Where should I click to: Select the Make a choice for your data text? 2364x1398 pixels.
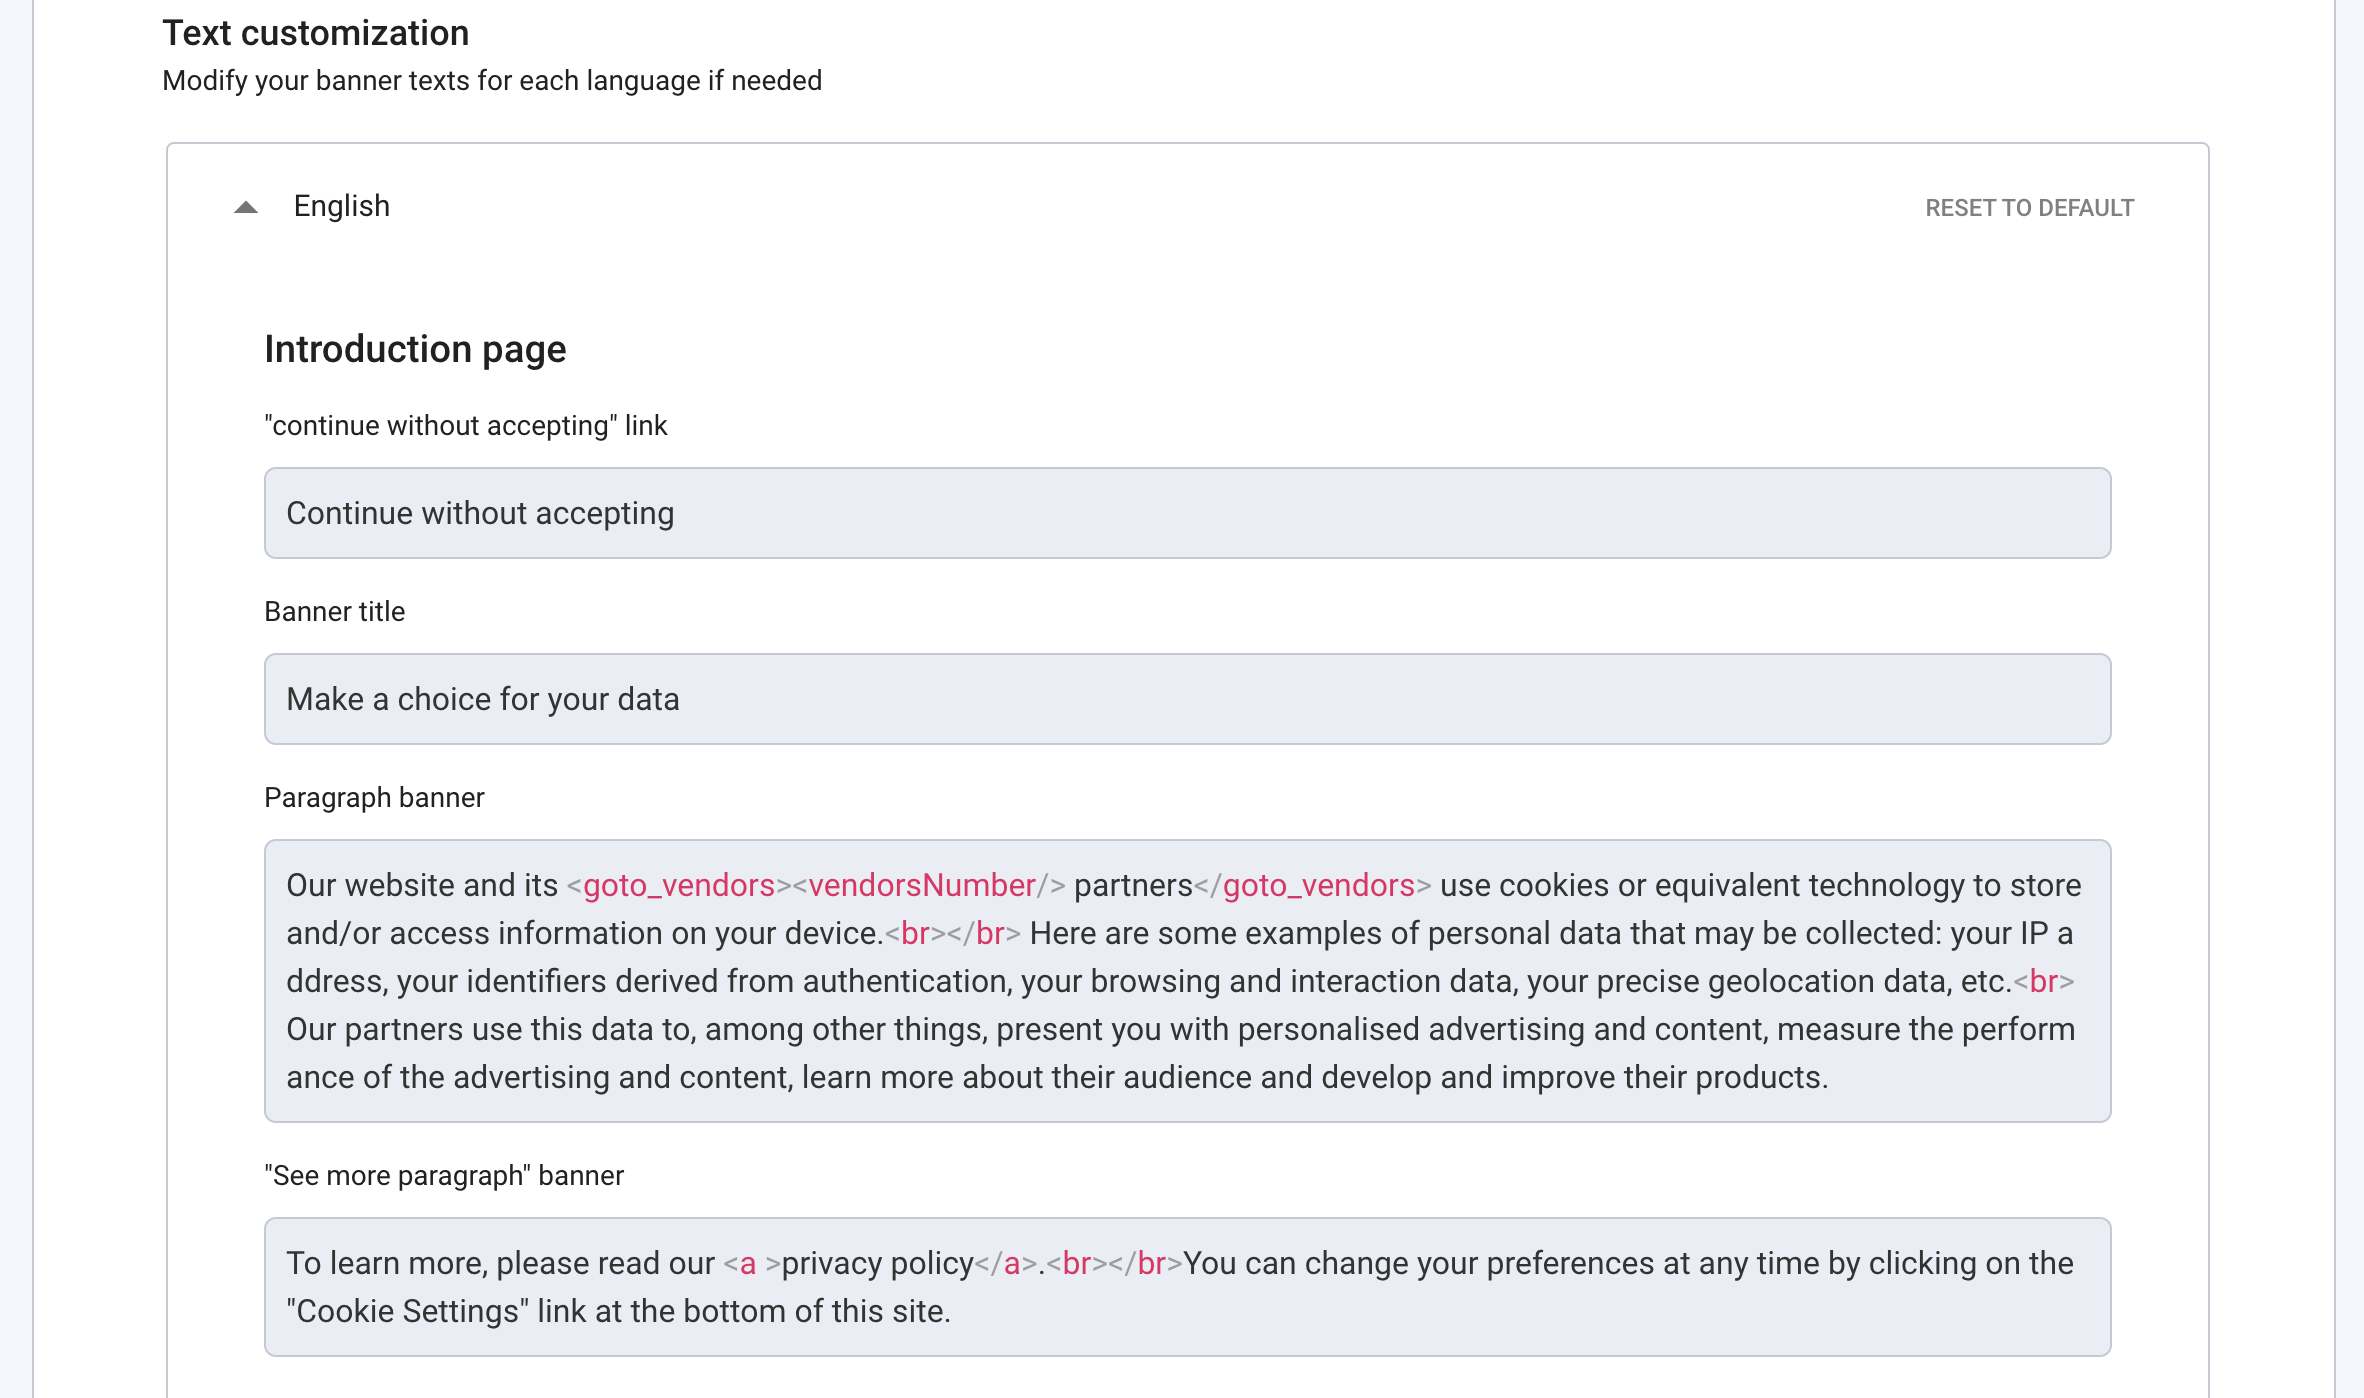tap(483, 698)
